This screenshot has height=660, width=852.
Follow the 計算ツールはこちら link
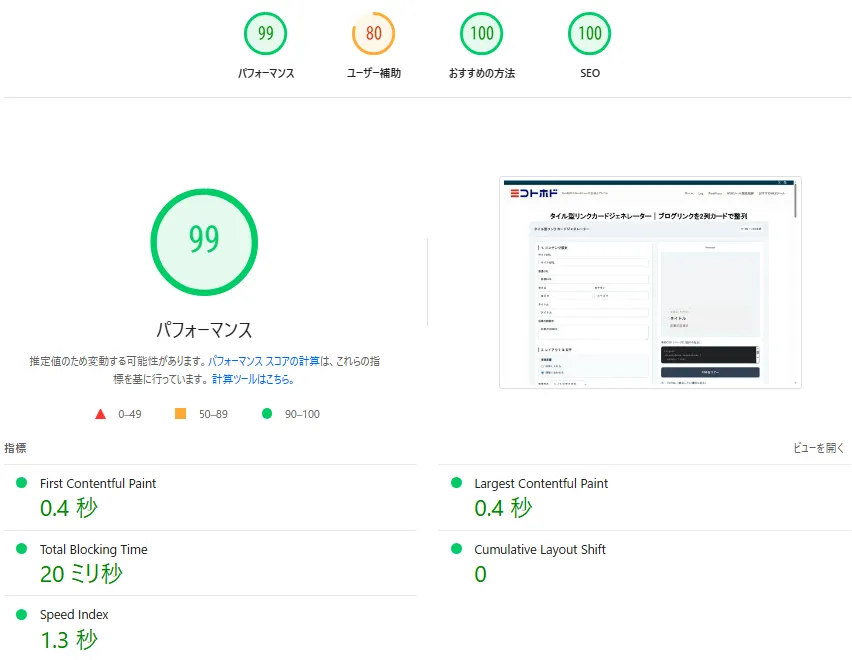click(x=253, y=379)
